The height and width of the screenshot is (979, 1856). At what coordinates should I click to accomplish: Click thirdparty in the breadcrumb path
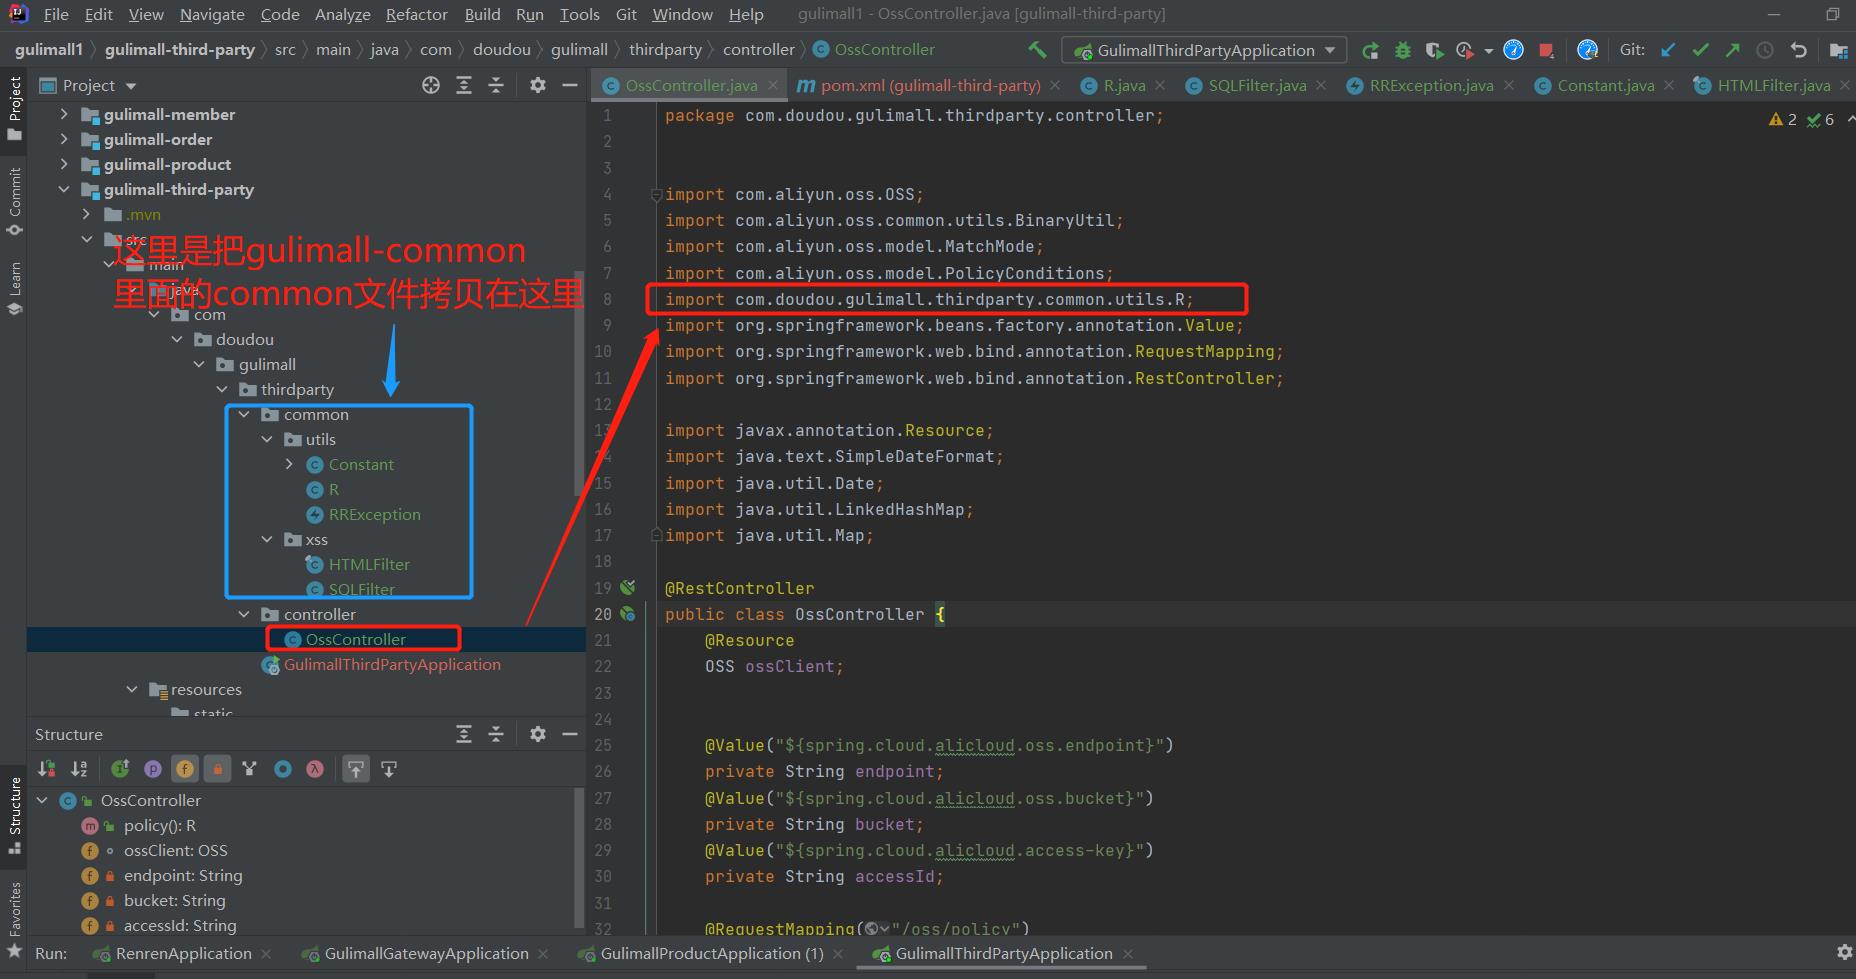coord(665,49)
